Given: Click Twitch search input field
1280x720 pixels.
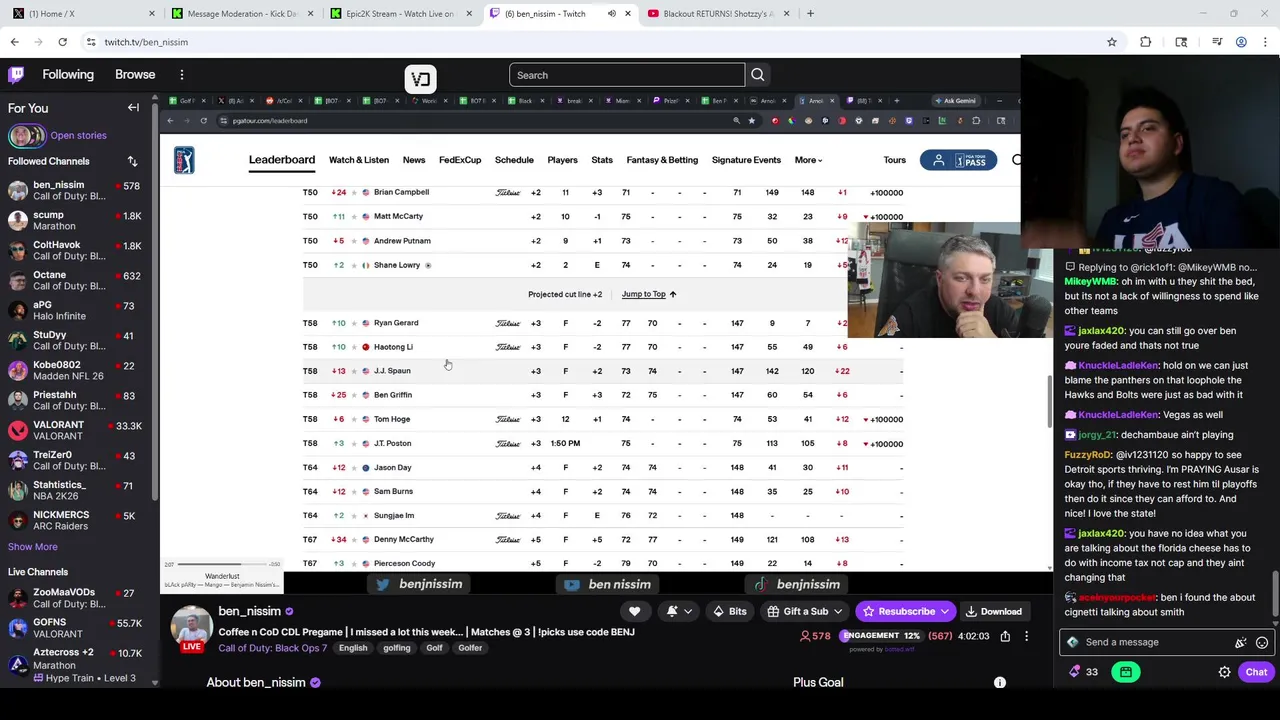Looking at the screenshot, I should pyautogui.click(x=627, y=75).
